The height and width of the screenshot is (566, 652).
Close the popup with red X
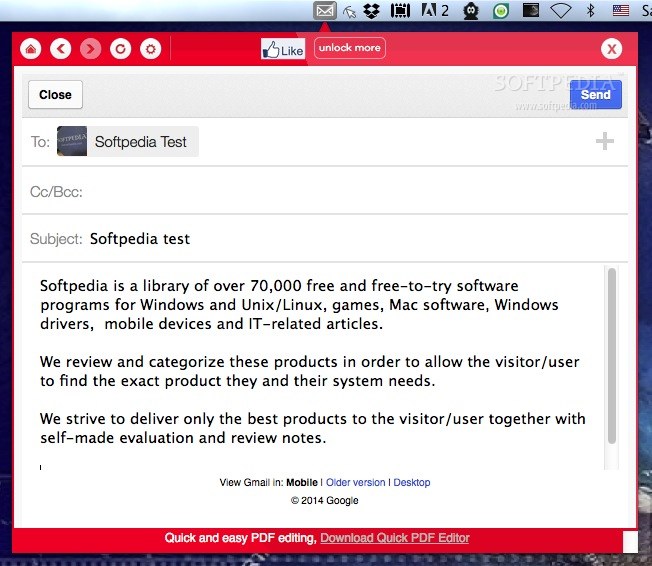[x=612, y=49]
